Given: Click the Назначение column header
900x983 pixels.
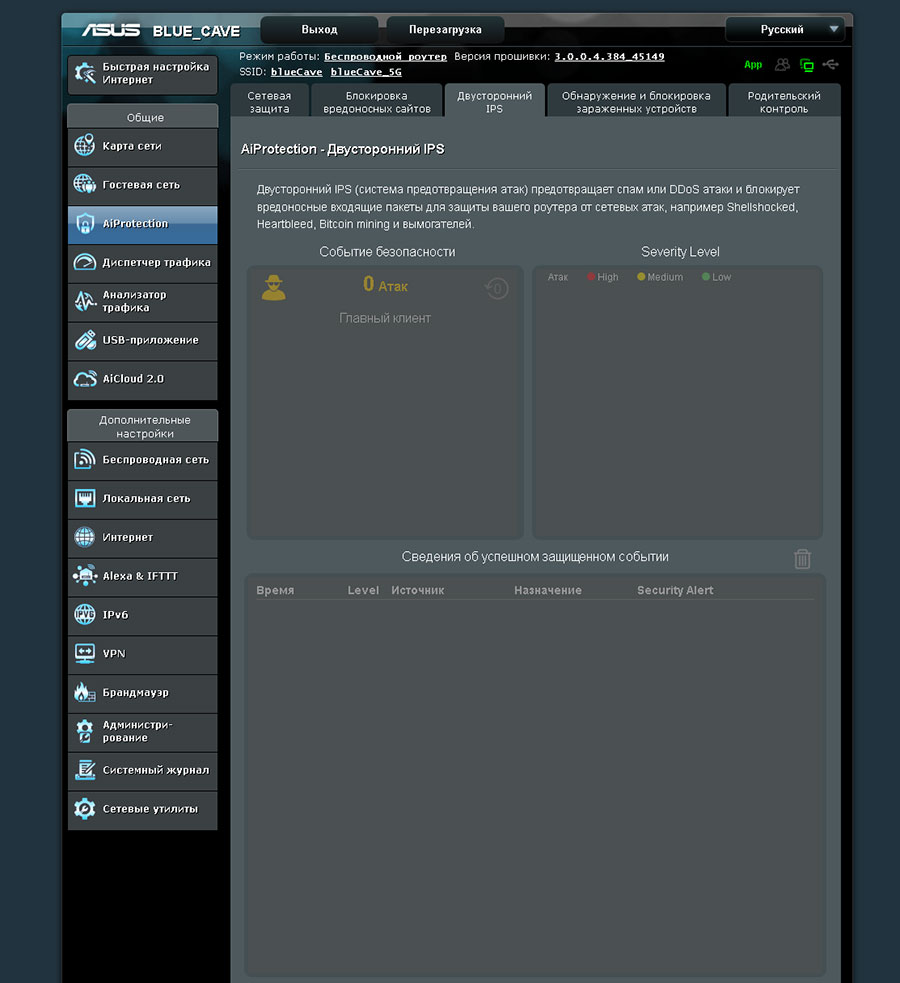Looking at the screenshot, I should click(548, 591).
